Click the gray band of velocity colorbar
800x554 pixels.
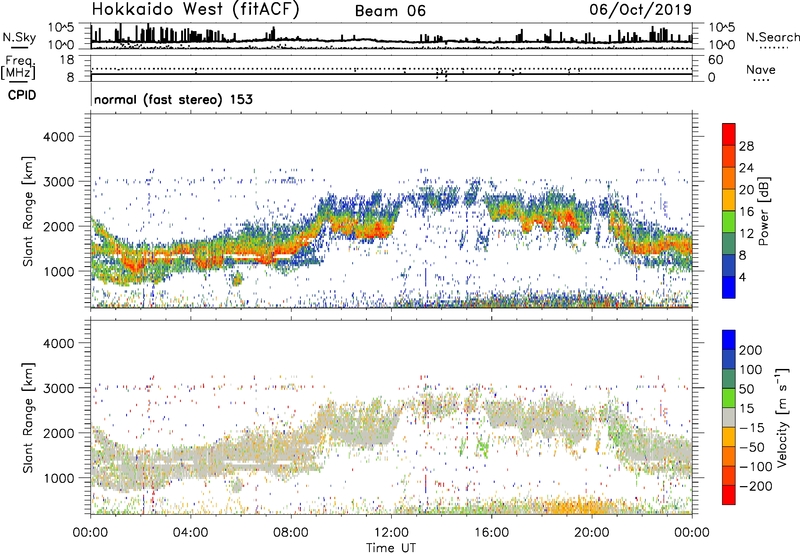pyautogui.click(x=729, y=417)
